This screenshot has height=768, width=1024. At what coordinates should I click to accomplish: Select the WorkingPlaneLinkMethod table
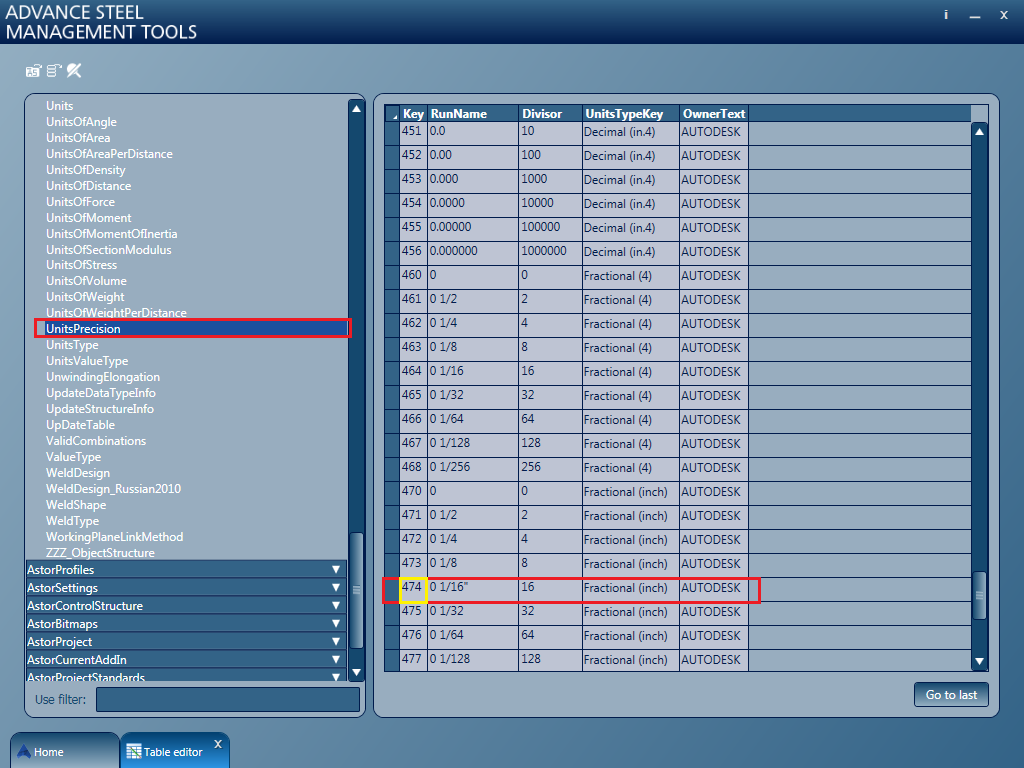click(114, 537)
